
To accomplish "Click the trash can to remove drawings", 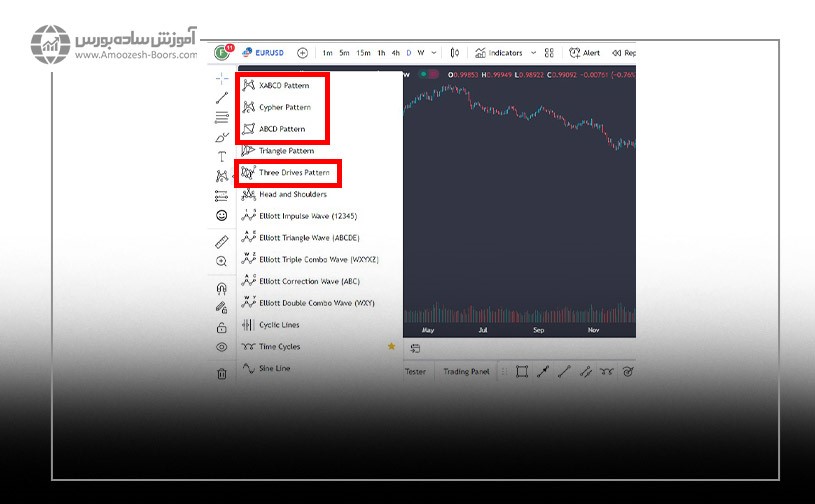I will point(221,373).
